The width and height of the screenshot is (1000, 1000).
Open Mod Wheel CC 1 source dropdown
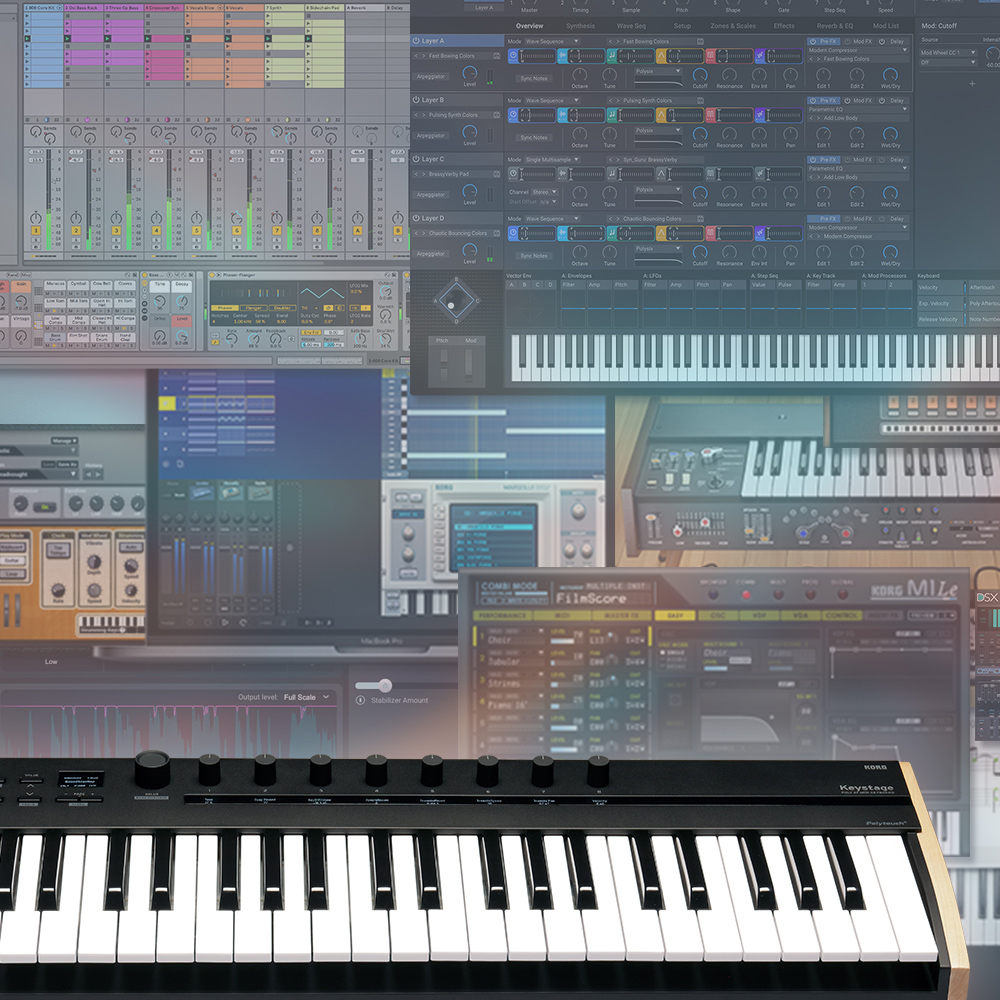pyautogui.click(x=948, y=52)
